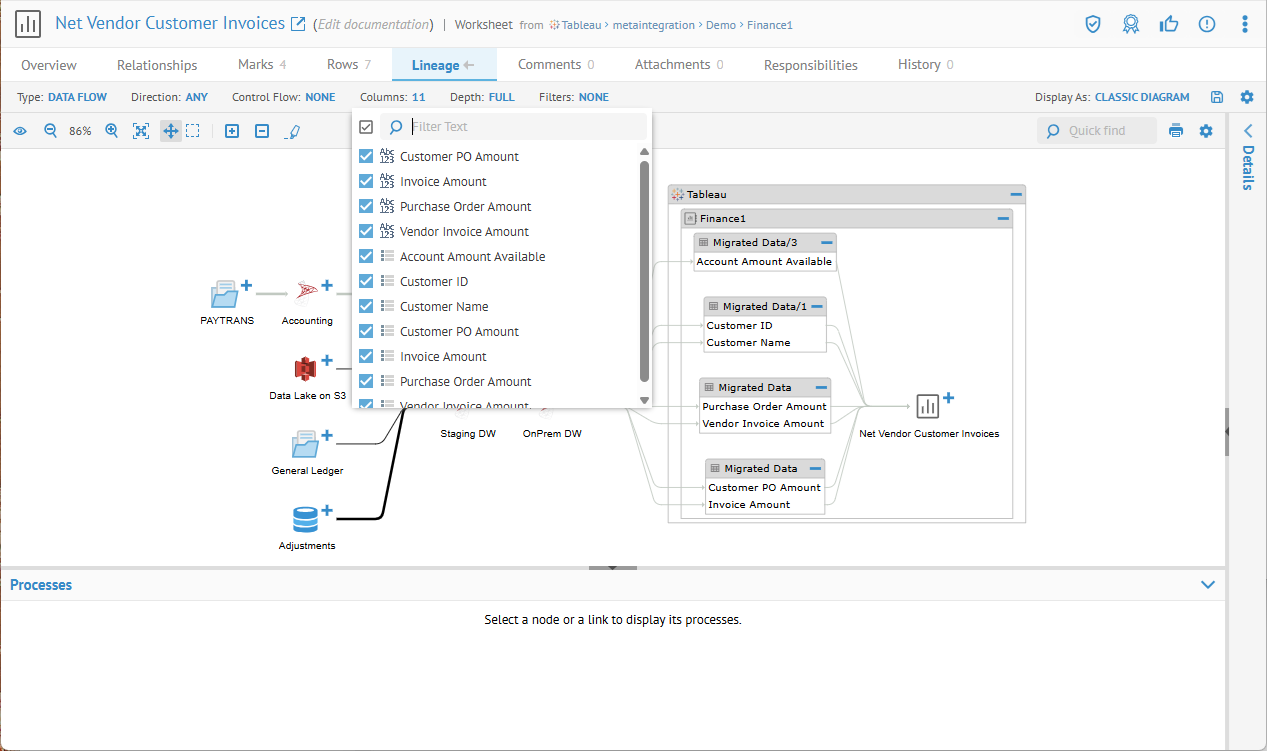The image size is (1267, 751).
Task: Collapse the Tableau container node
Action: pyautogui.click(x=1016, y=194)
